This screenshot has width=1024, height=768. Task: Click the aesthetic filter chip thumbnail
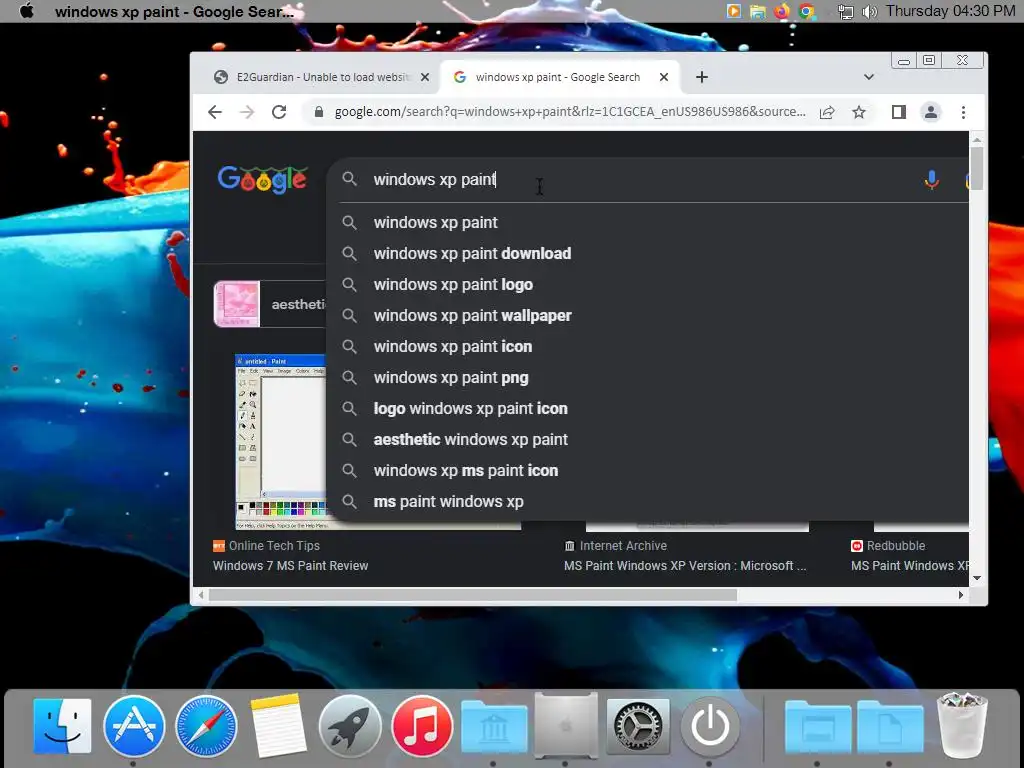[x=237, y=304]
